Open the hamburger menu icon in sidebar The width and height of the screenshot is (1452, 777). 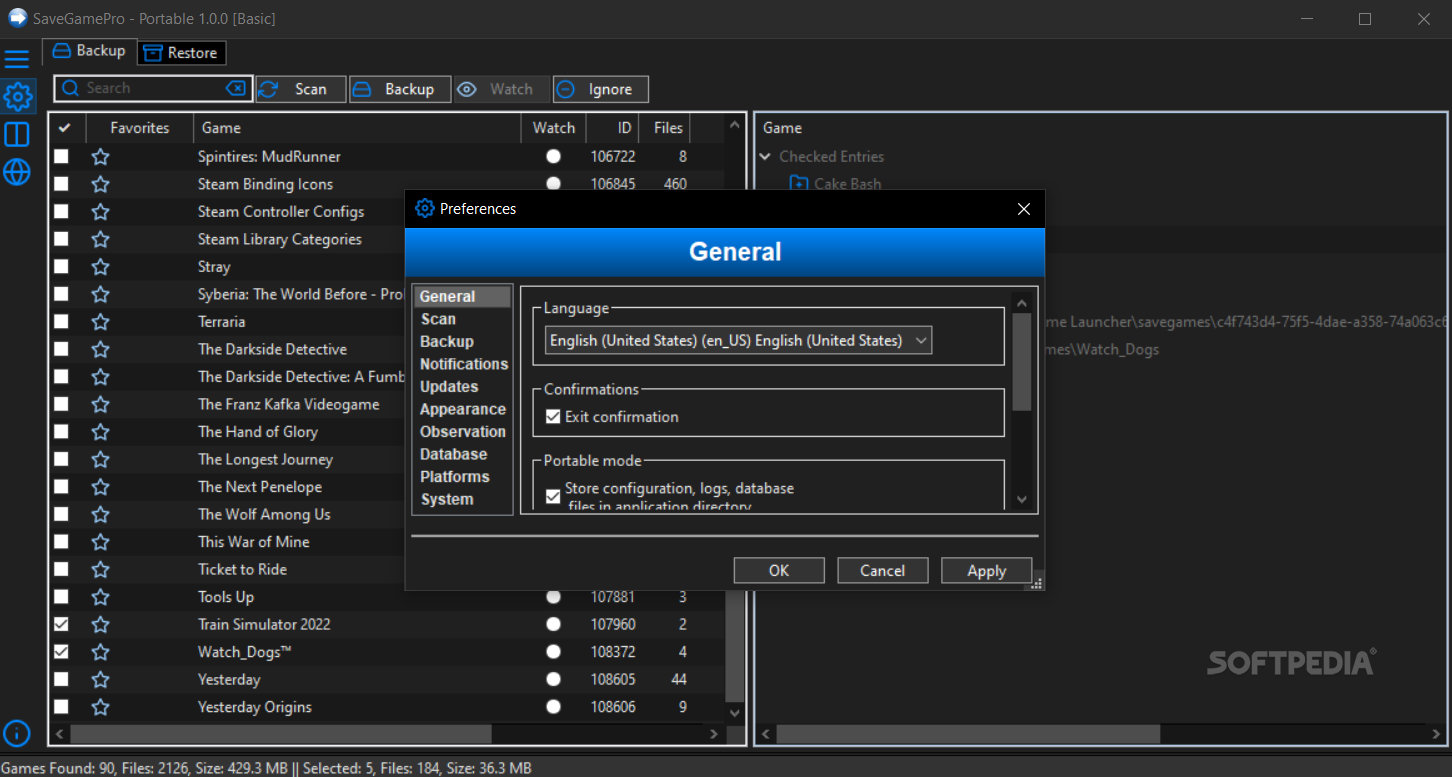pos(17,58)
